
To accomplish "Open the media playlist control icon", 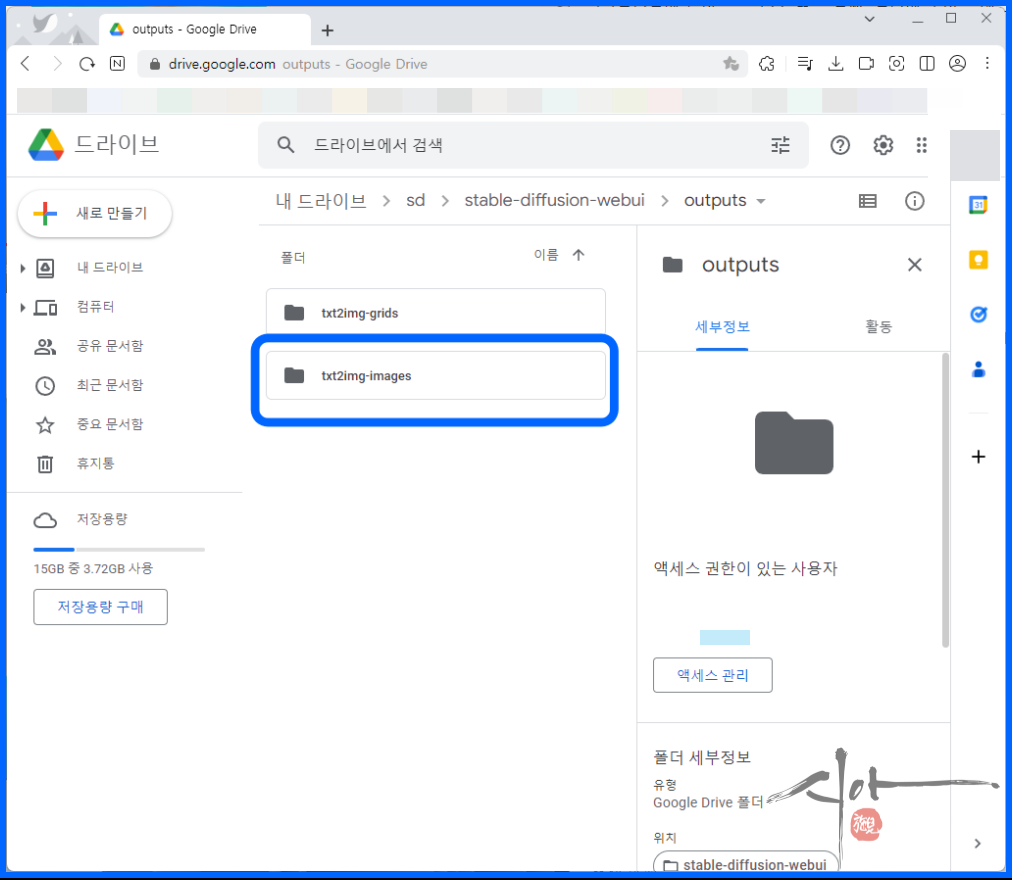I will click(805, 63).
